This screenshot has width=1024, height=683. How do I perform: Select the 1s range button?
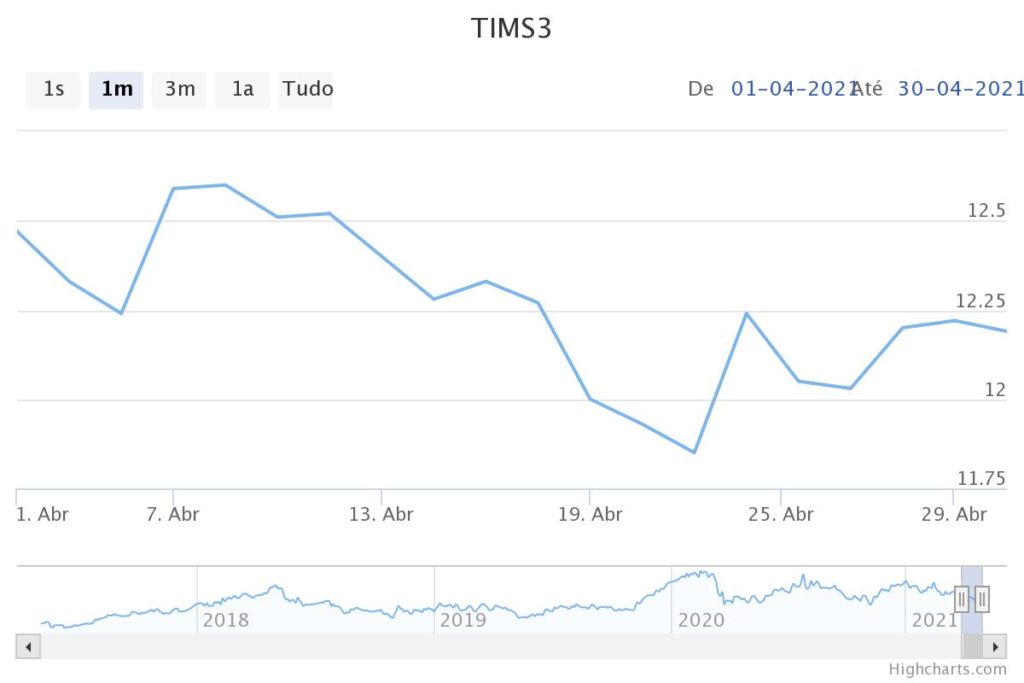point(53,89)
